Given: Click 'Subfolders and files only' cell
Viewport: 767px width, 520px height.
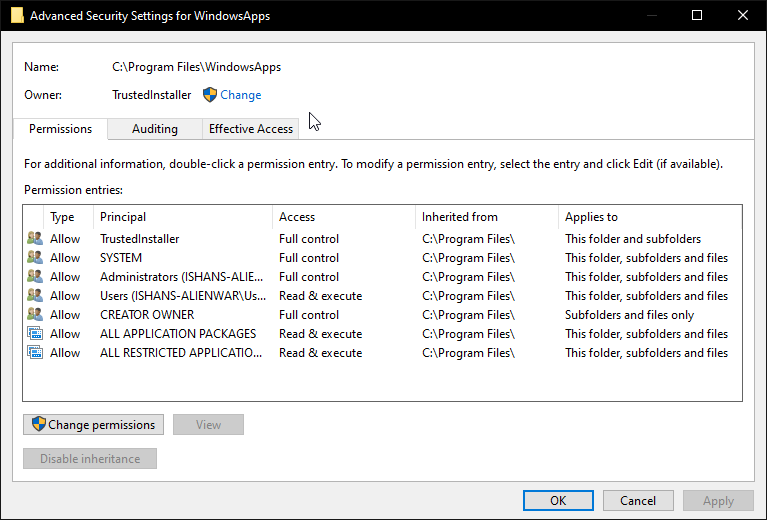Looking at the screenshot, I should (630, 315).
